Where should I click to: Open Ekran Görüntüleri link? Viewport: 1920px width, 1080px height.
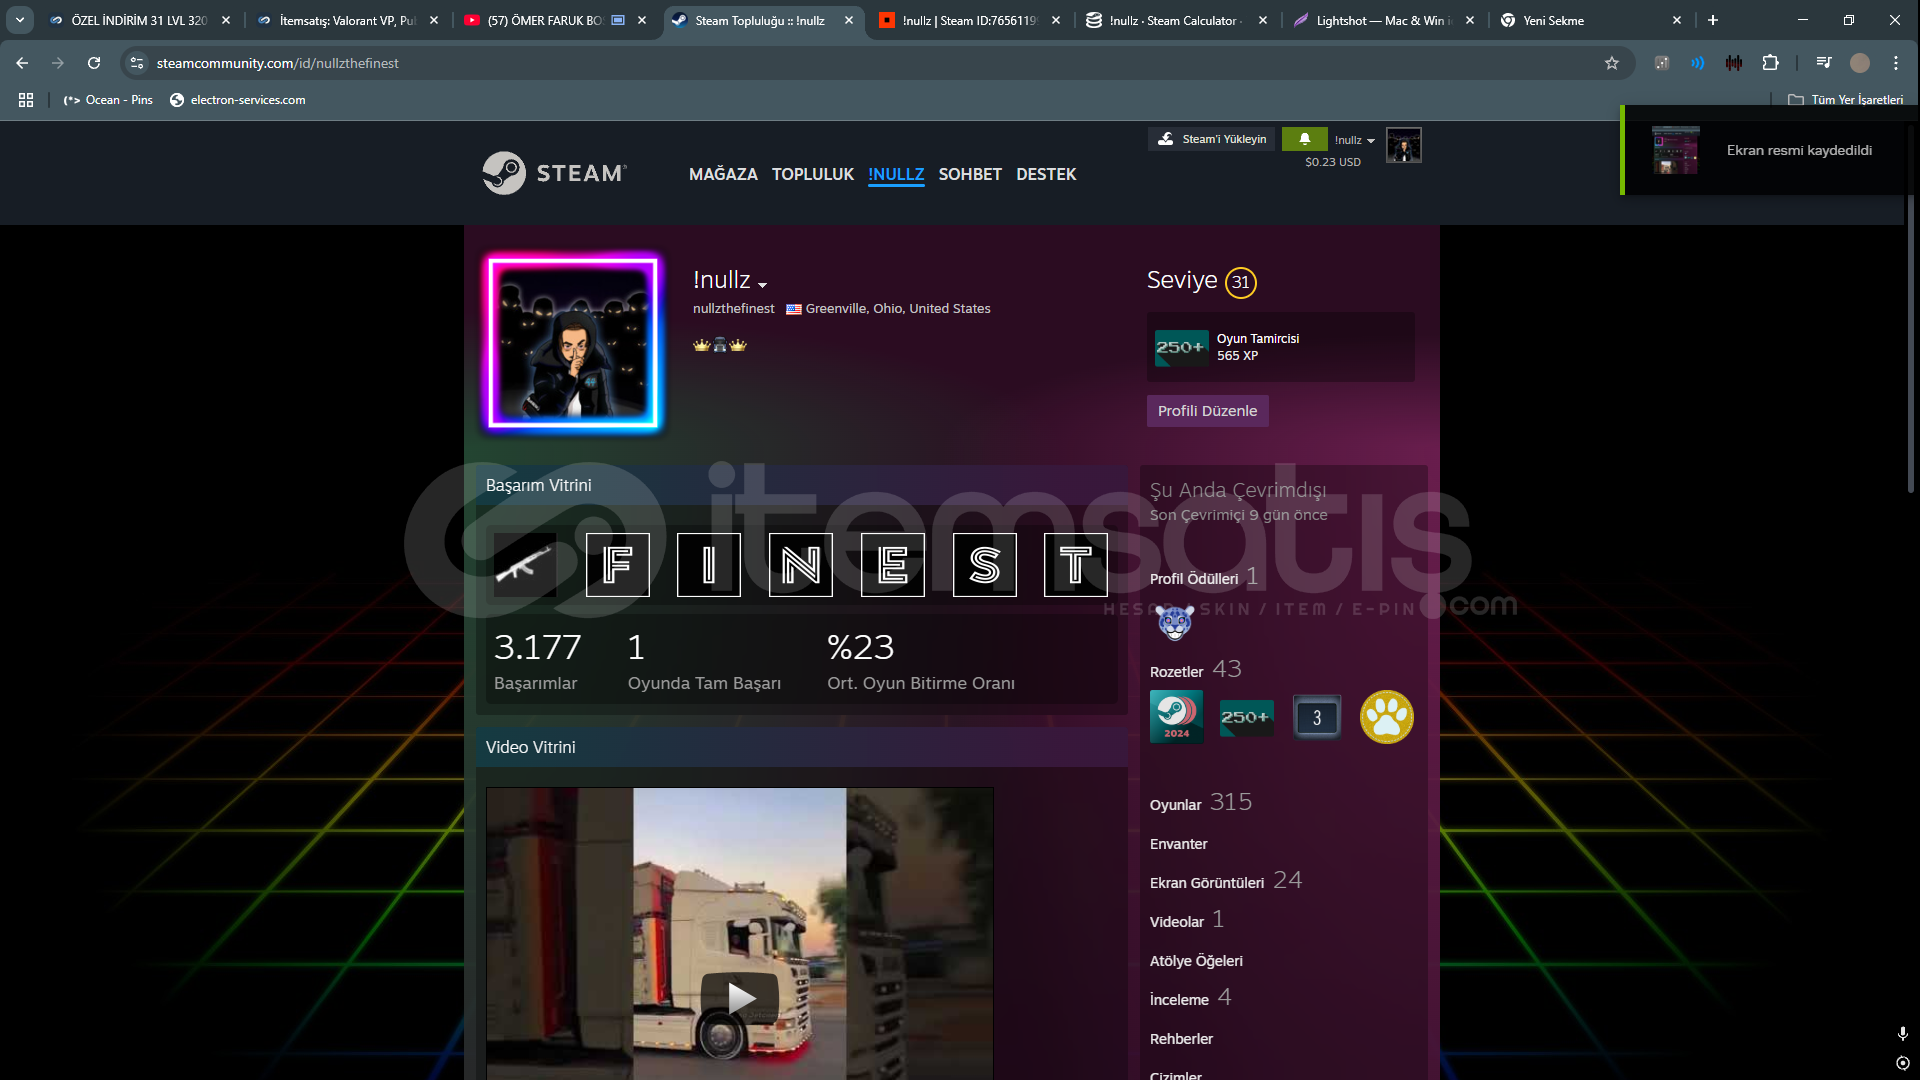point(1226,881)
